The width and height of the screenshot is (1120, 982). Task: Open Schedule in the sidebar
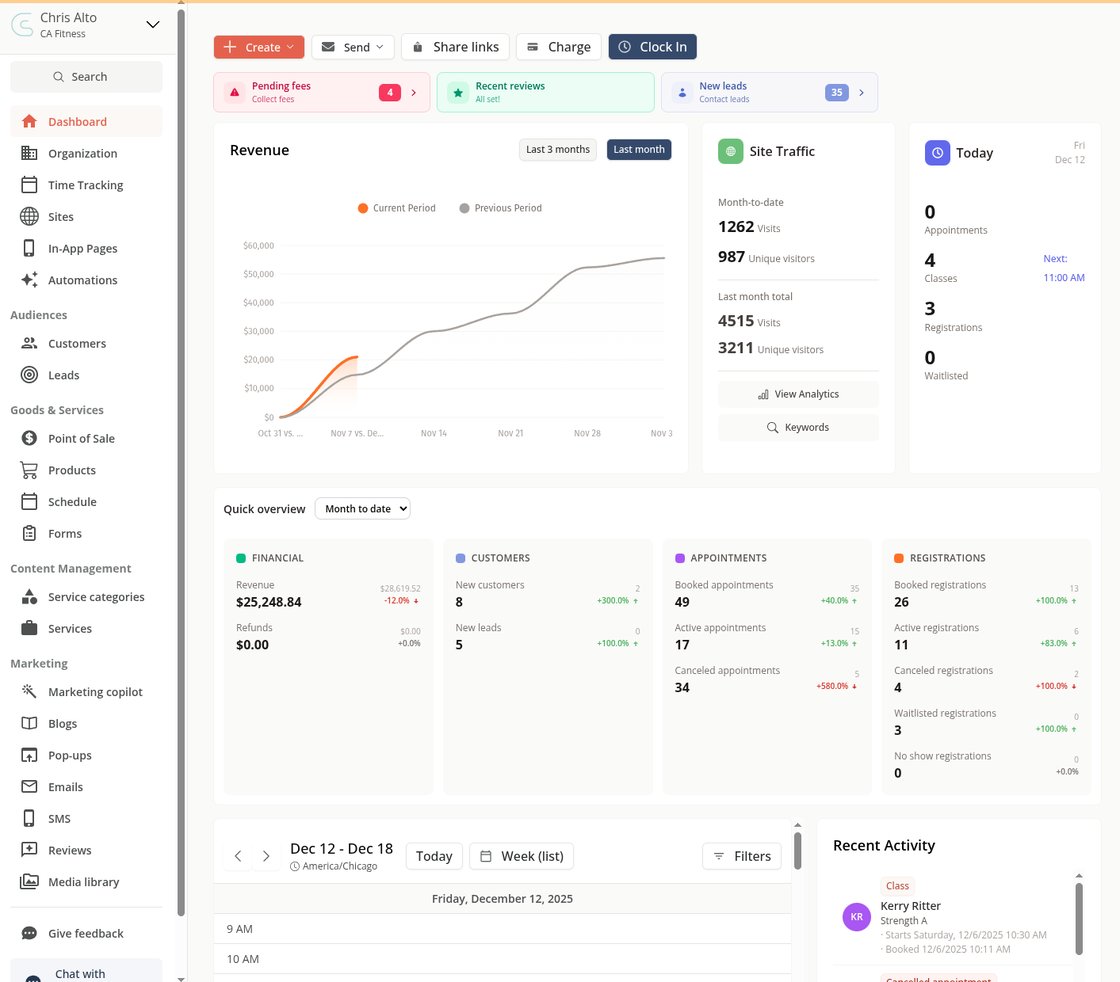coord(86,501)
